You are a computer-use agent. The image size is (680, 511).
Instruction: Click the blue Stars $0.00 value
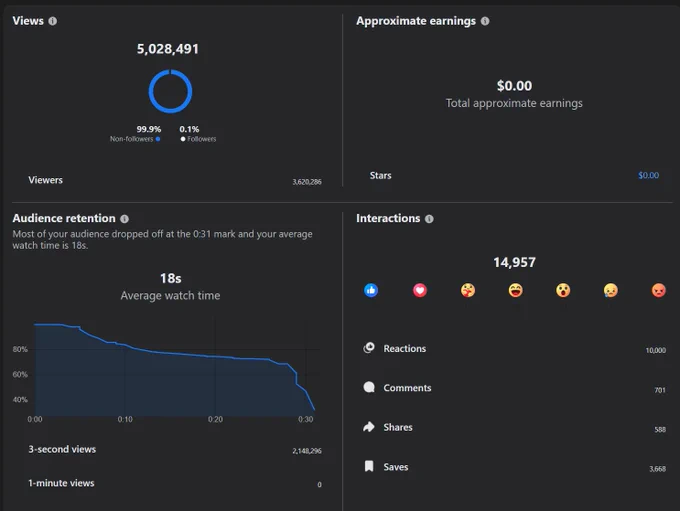648,175
